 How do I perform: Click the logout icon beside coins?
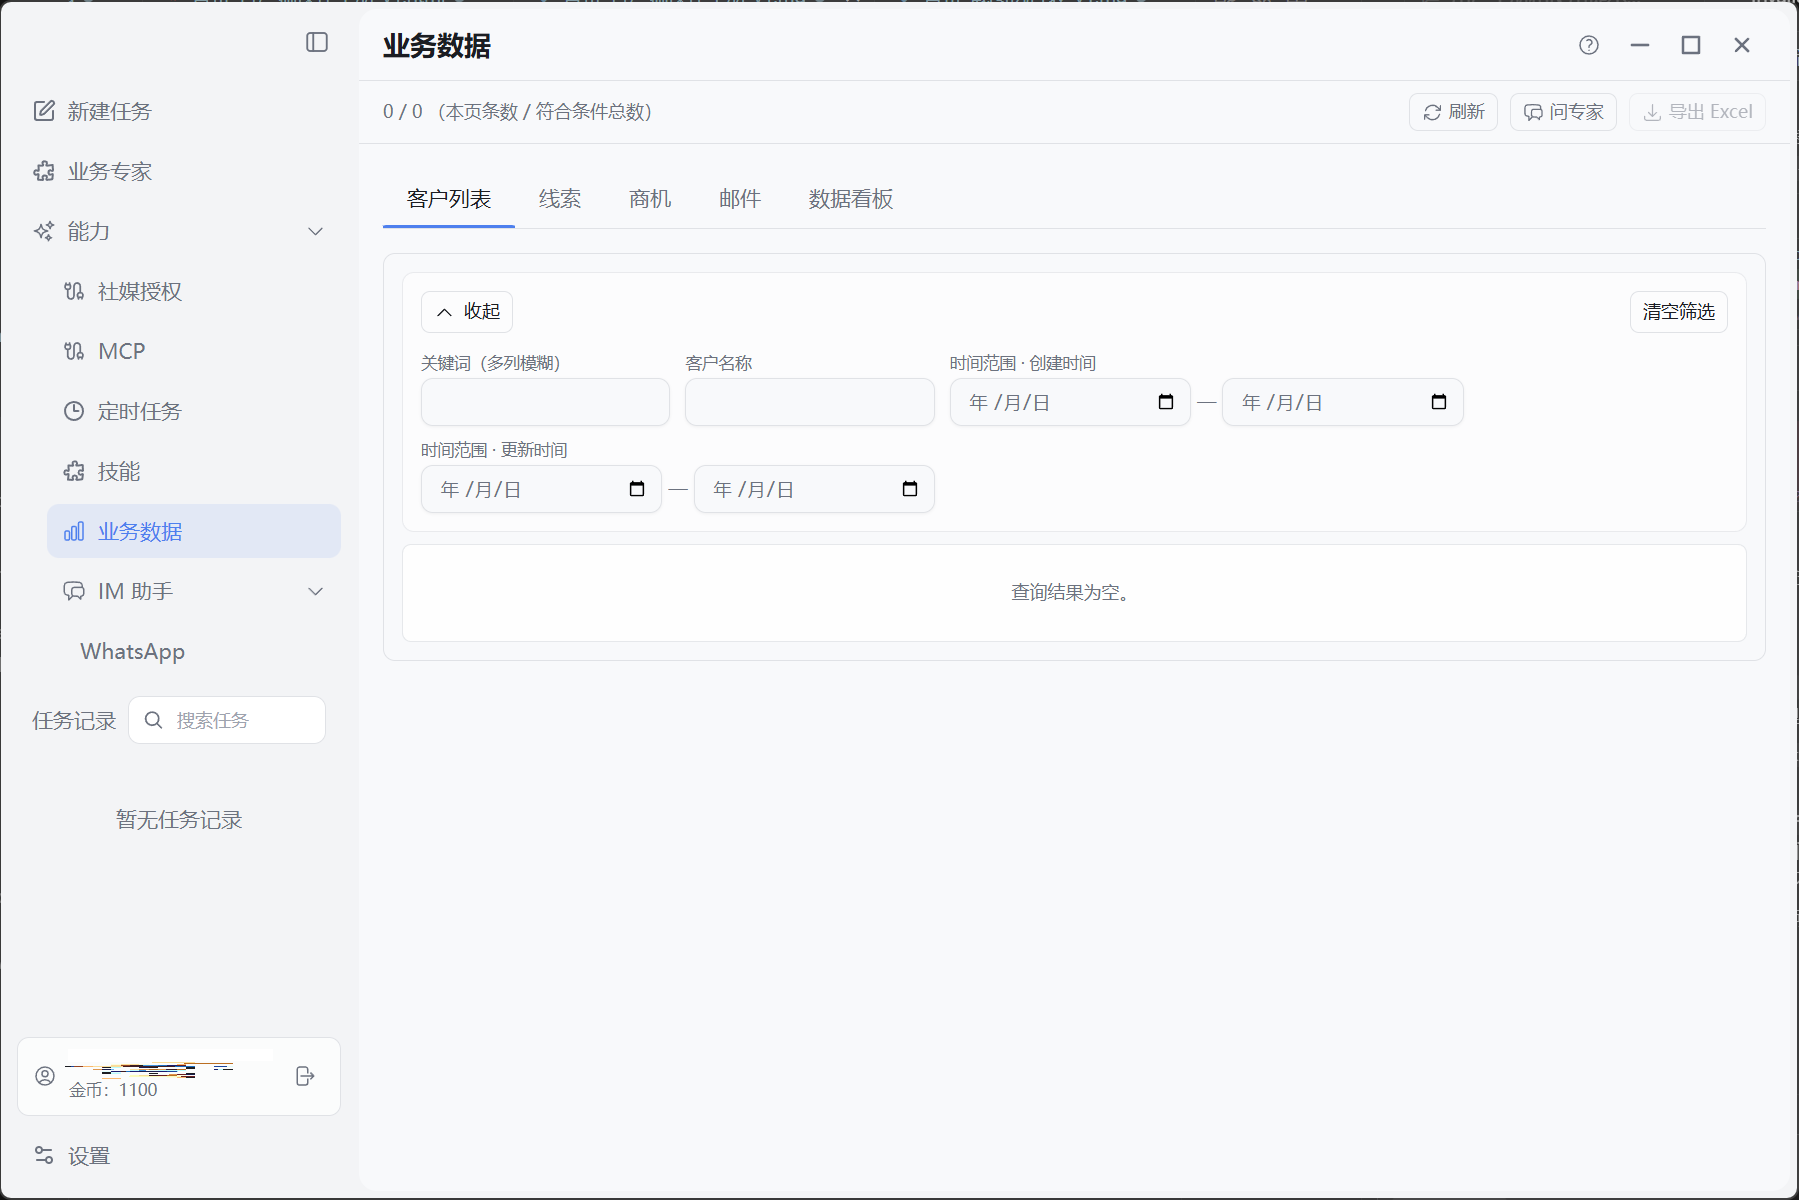[305, 1076]
